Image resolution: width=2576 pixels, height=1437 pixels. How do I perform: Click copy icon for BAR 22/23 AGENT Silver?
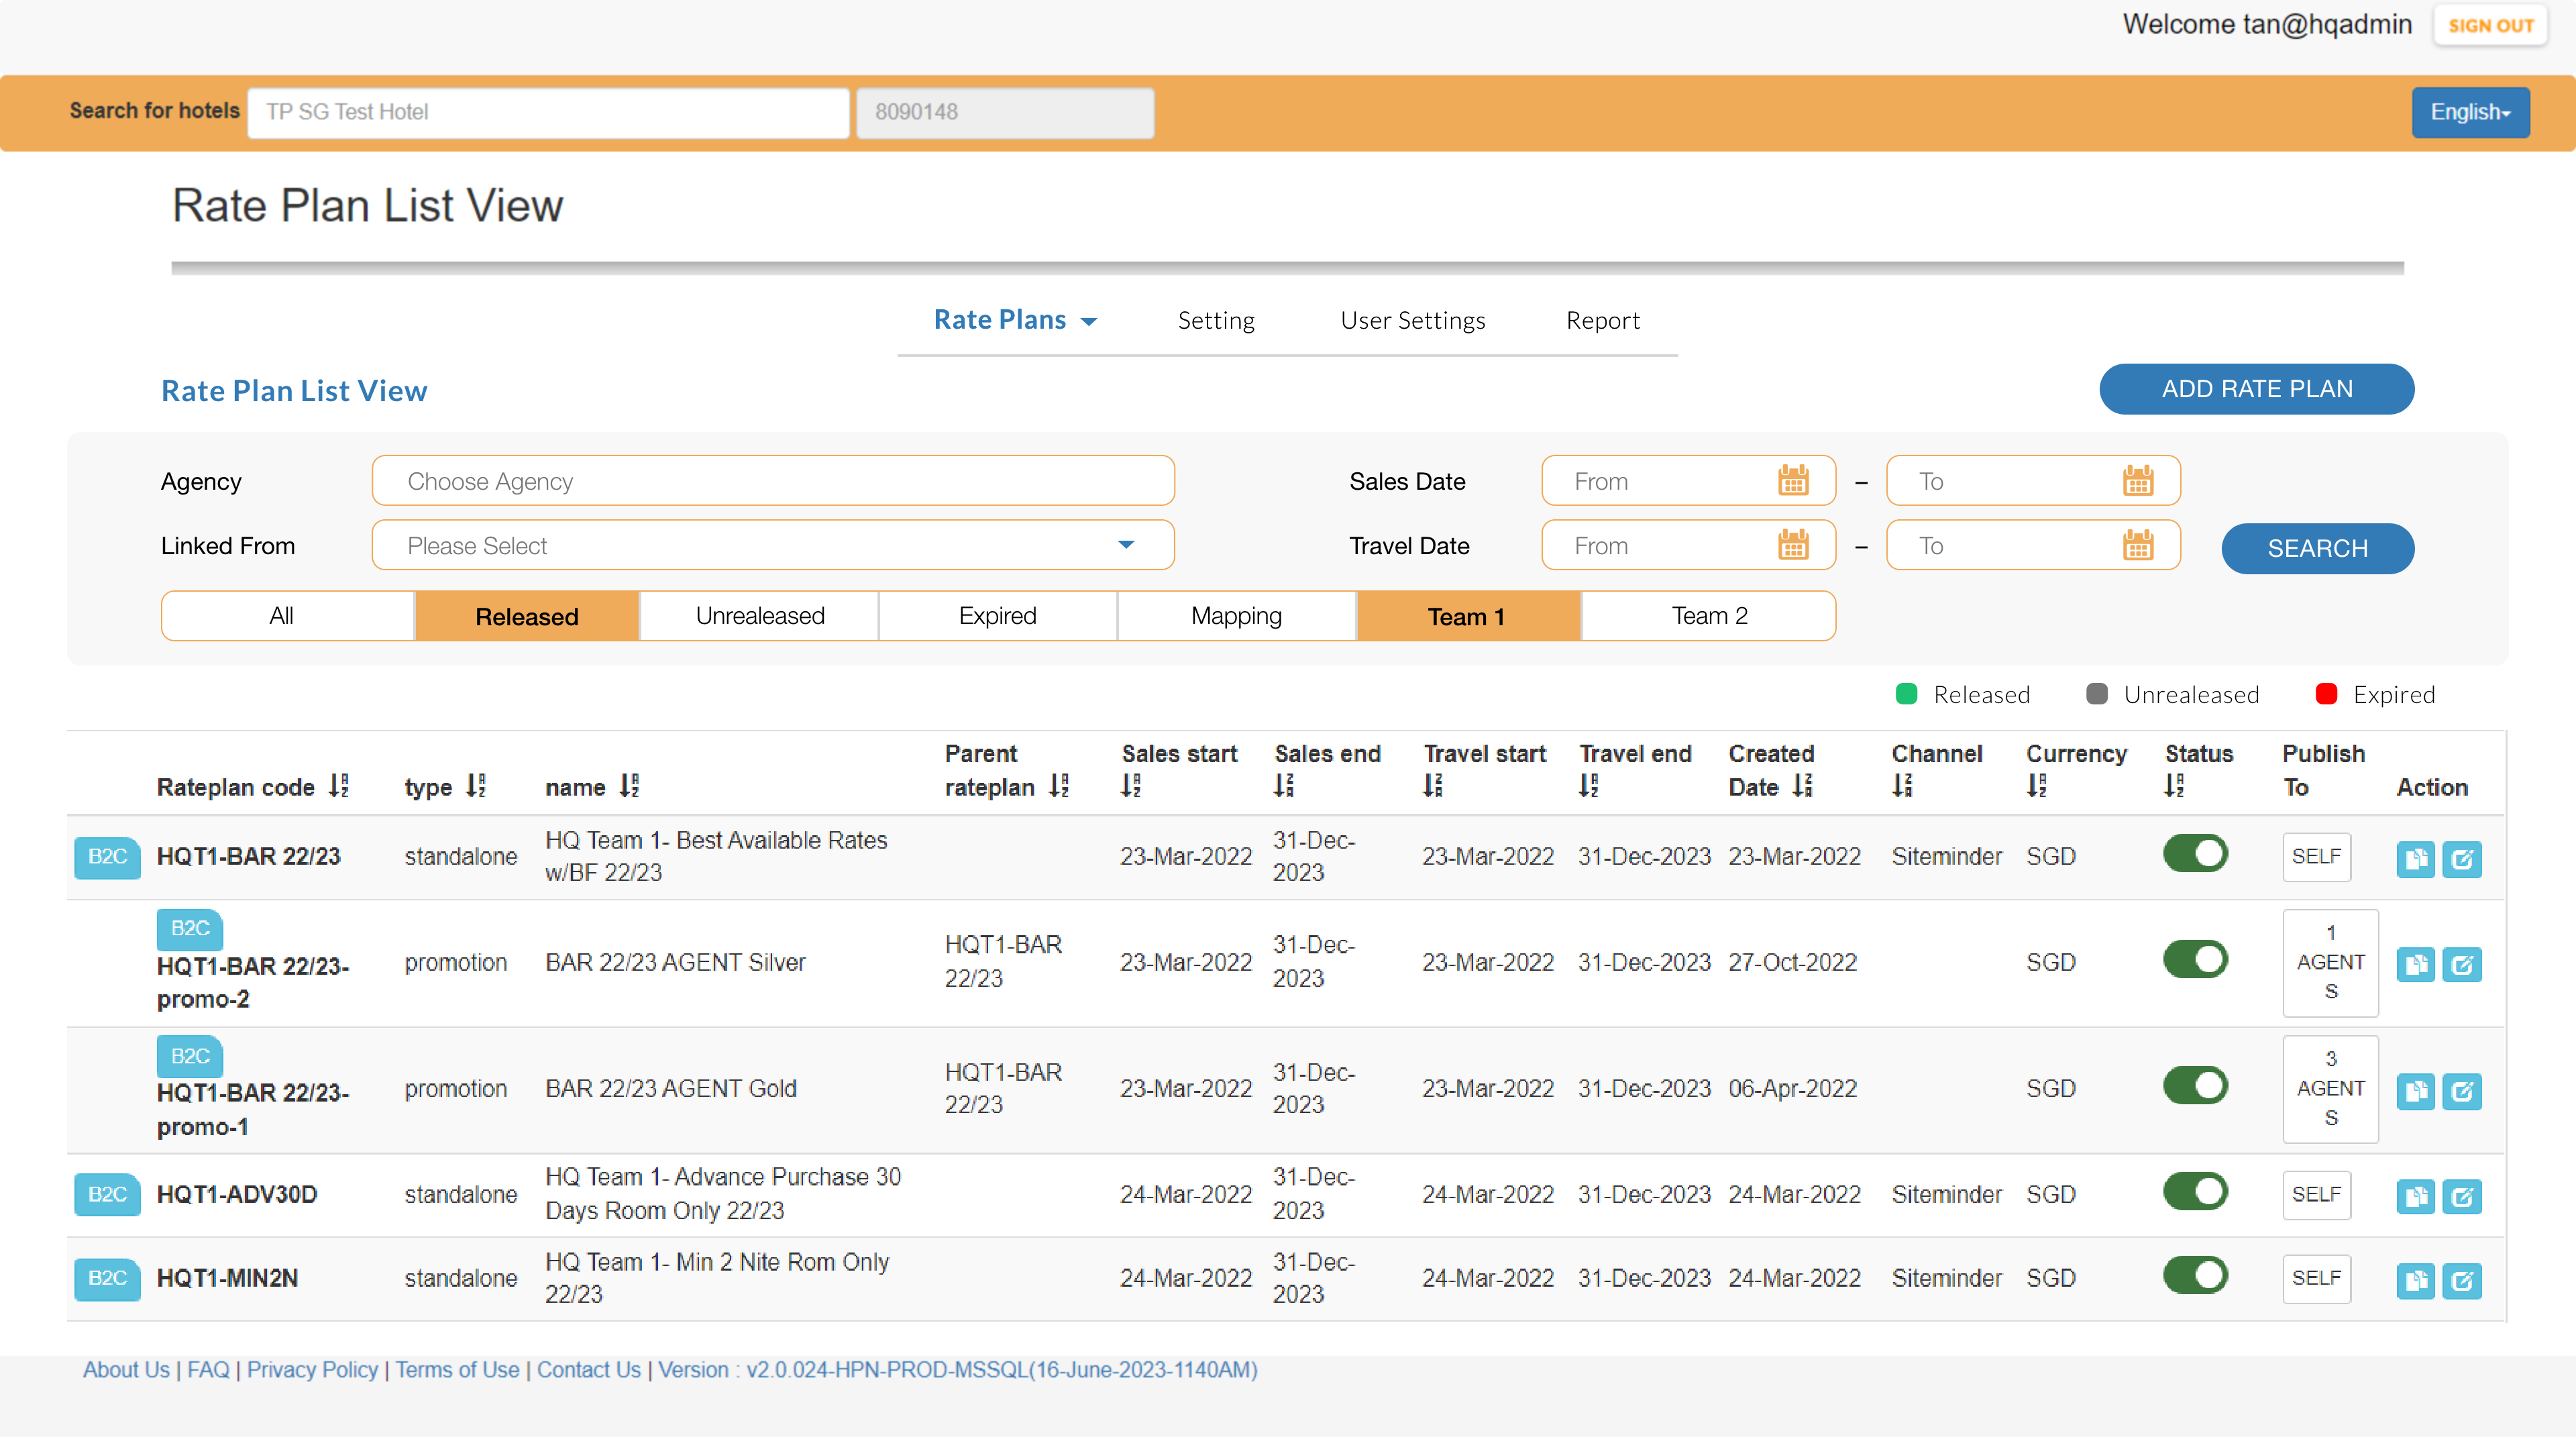(x=2415, y=964)
